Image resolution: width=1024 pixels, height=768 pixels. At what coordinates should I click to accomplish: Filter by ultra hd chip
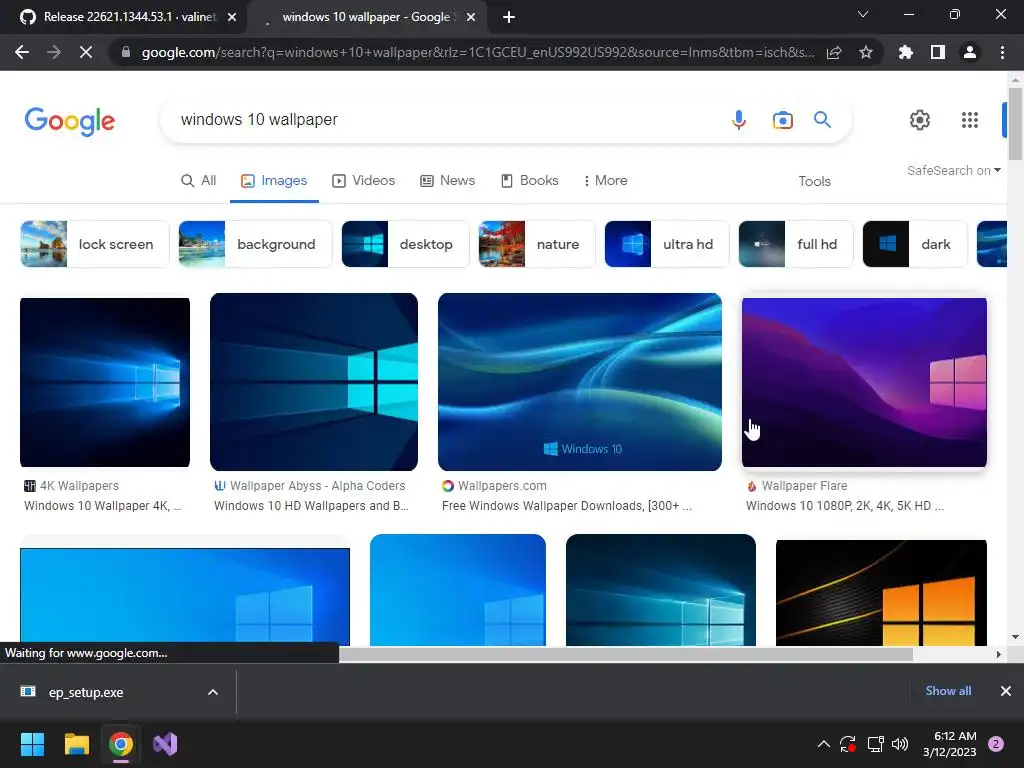click(667, 244)
